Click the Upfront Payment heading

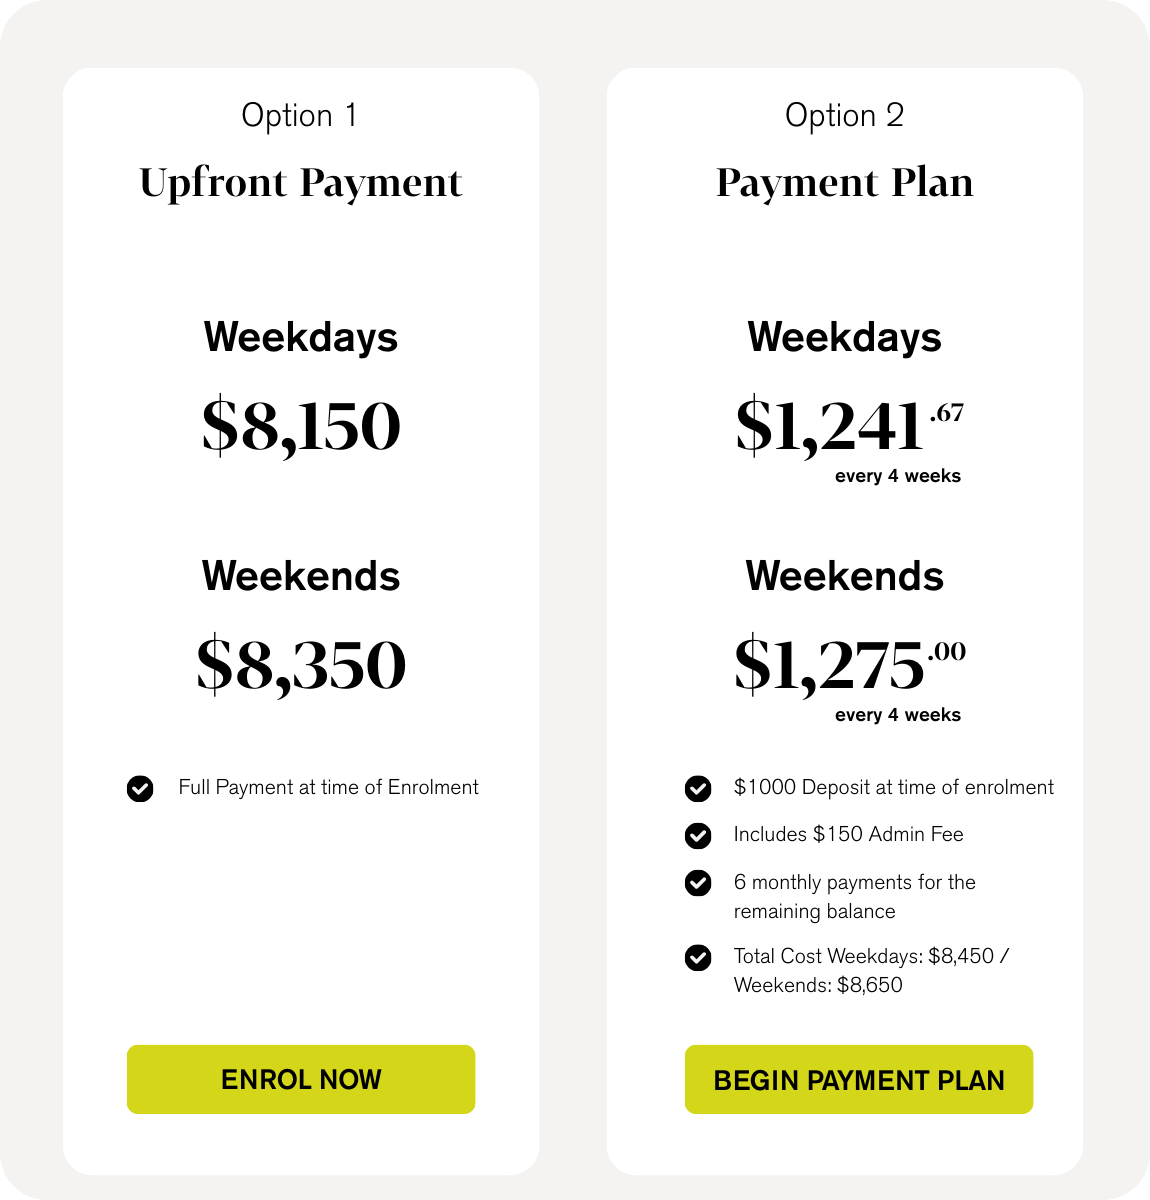301,183
